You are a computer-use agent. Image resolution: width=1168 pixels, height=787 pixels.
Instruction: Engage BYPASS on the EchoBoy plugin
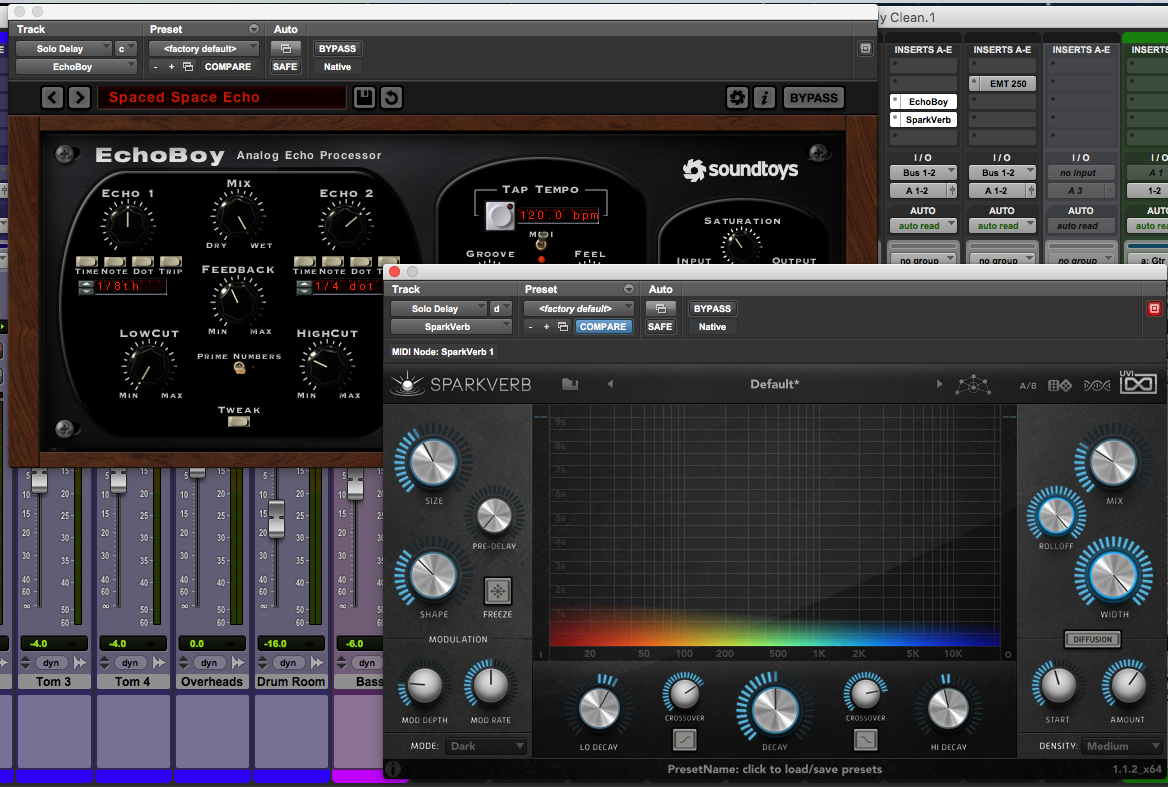click(813, 97)
